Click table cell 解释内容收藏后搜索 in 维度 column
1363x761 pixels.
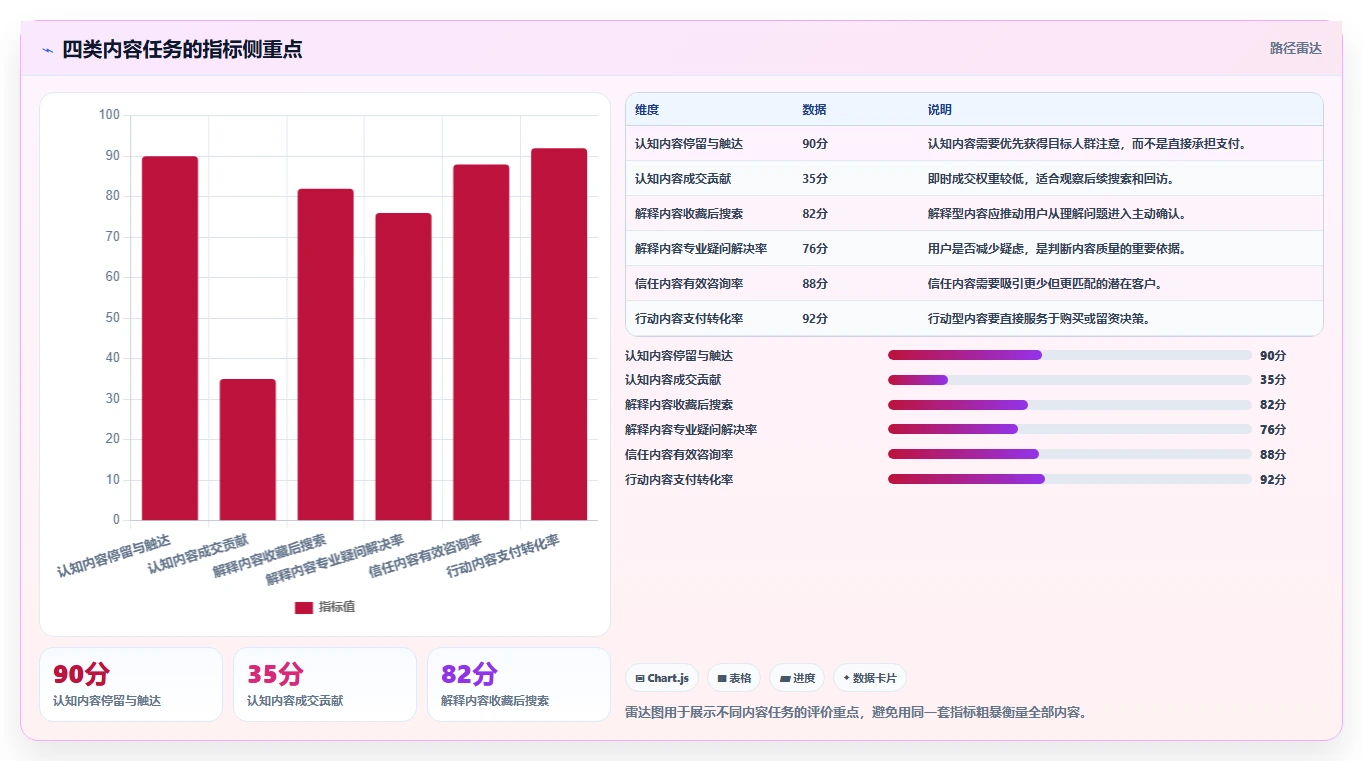point(689,214)
